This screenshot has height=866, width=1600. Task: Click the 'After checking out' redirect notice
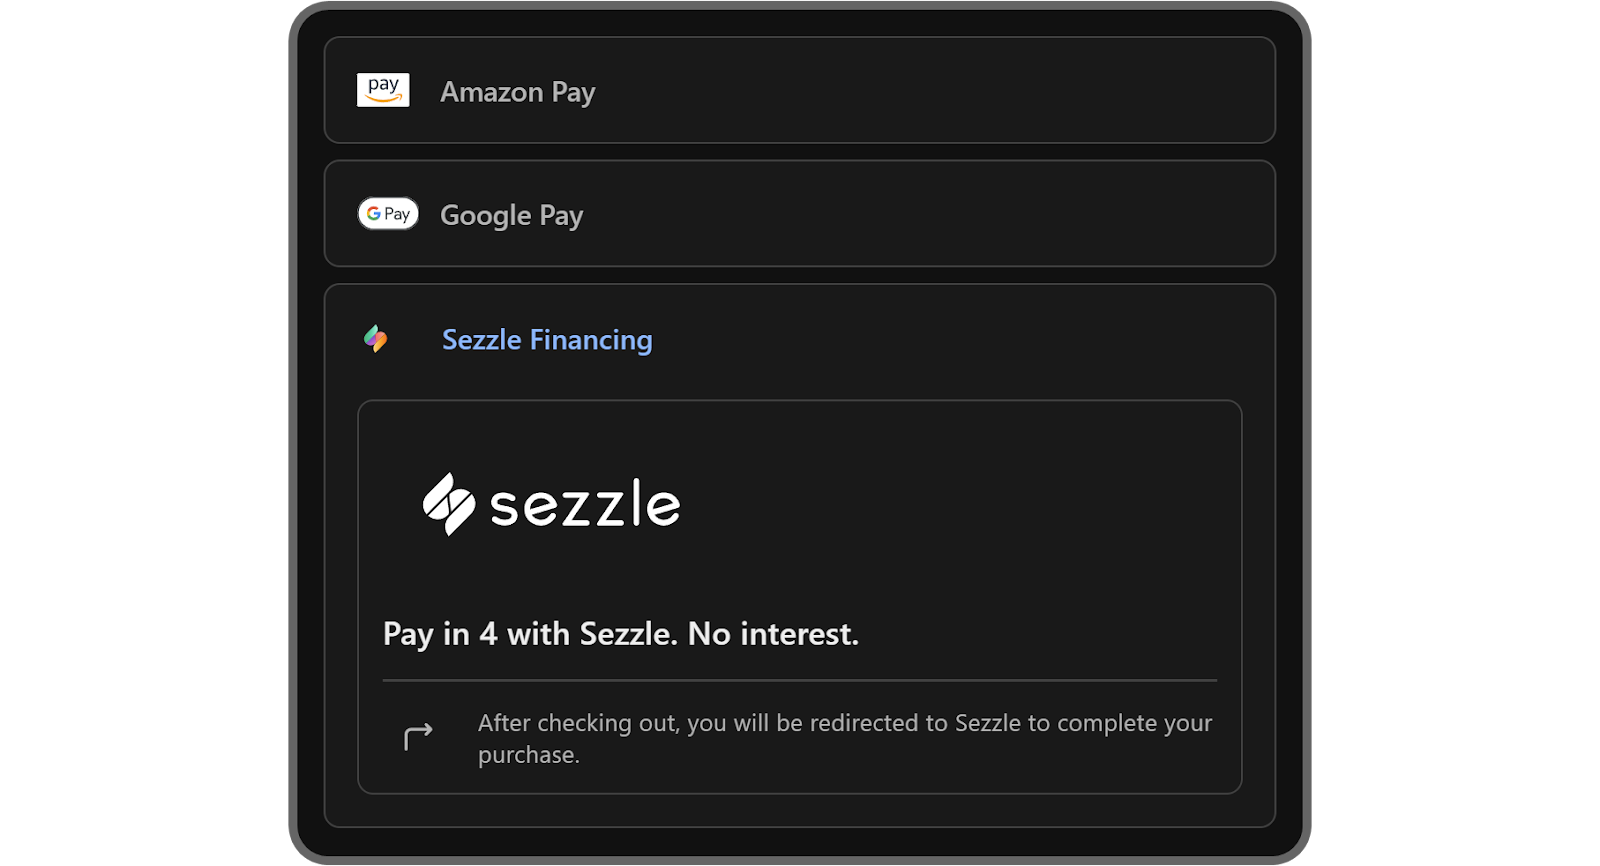coord(844,723)
